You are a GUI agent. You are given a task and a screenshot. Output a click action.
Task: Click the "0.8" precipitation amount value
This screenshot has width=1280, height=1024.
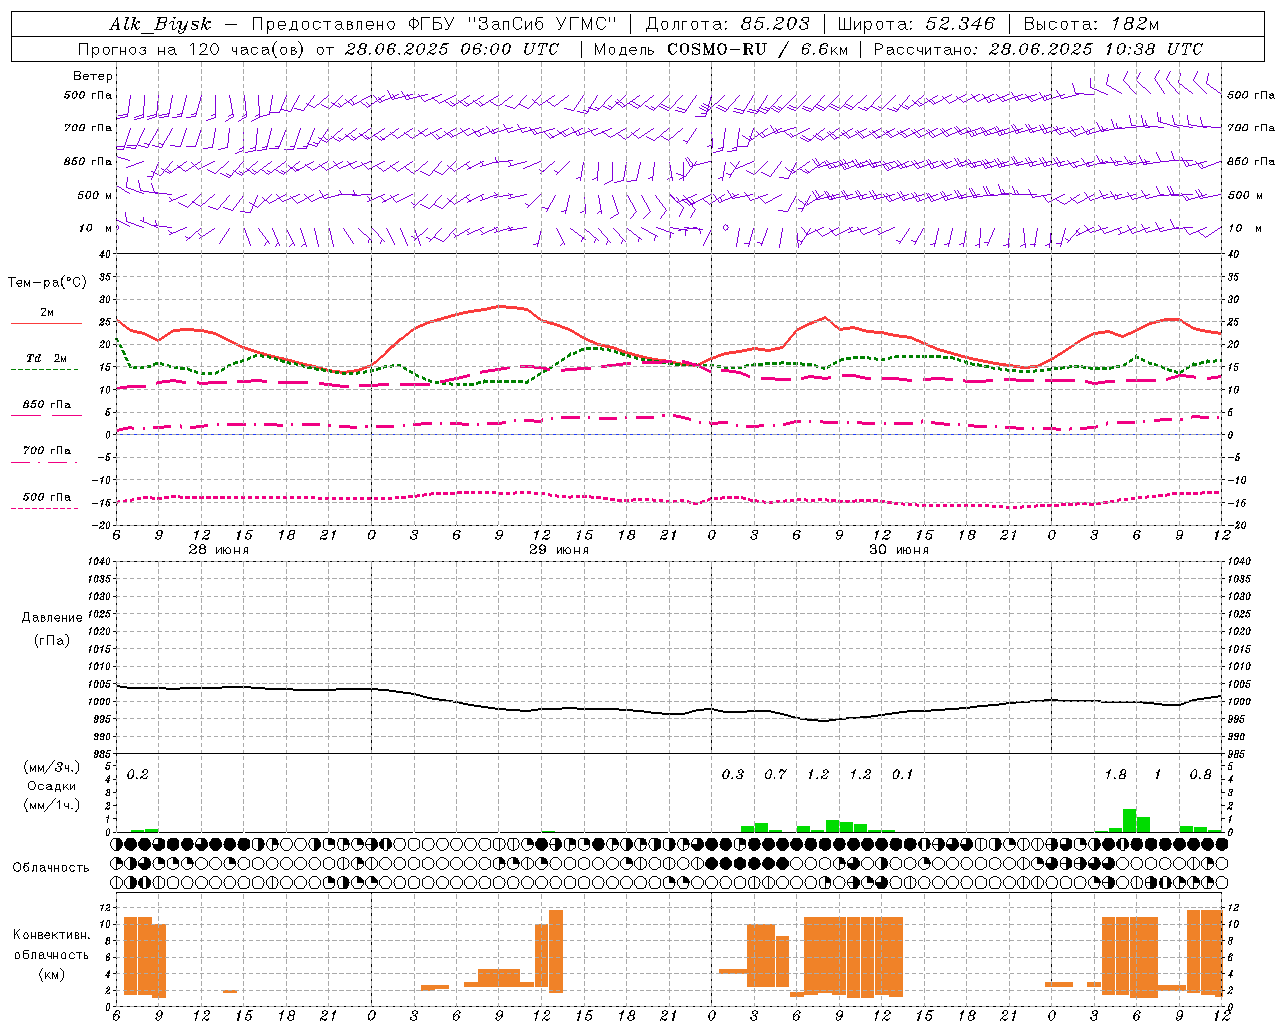[1201, 774]
